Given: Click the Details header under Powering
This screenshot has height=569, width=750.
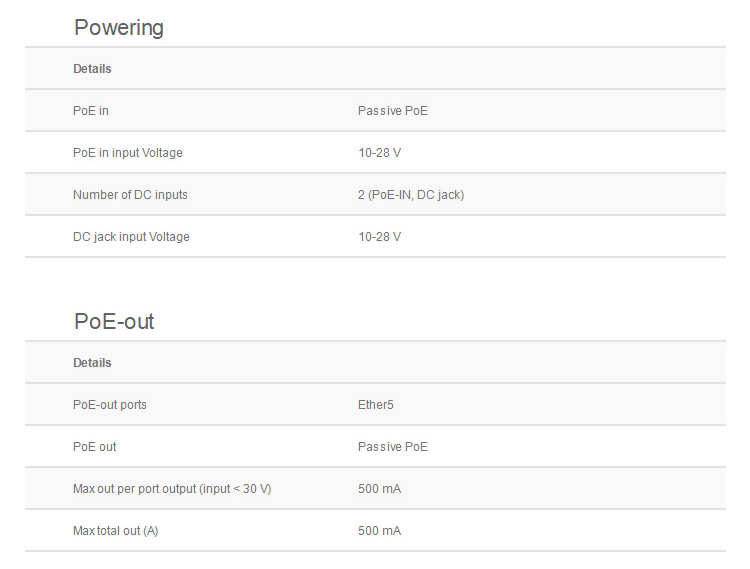Looking at the screenshot, I should click(92, 69).
